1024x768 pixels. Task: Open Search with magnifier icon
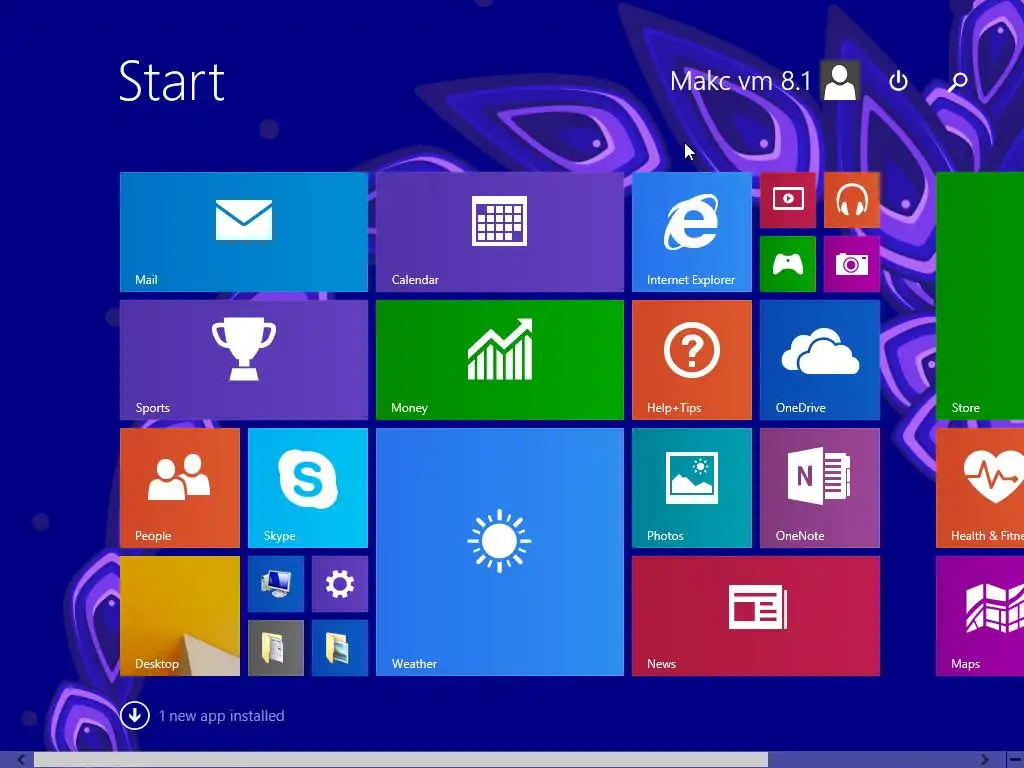click(x=957, y=82)
